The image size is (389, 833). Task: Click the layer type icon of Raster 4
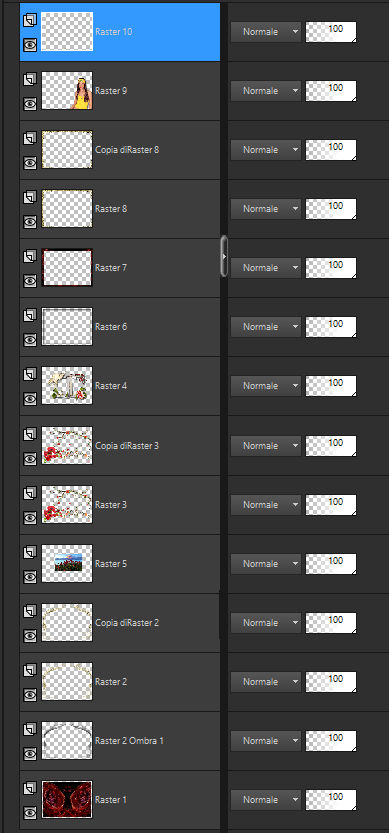pos(30,375)
